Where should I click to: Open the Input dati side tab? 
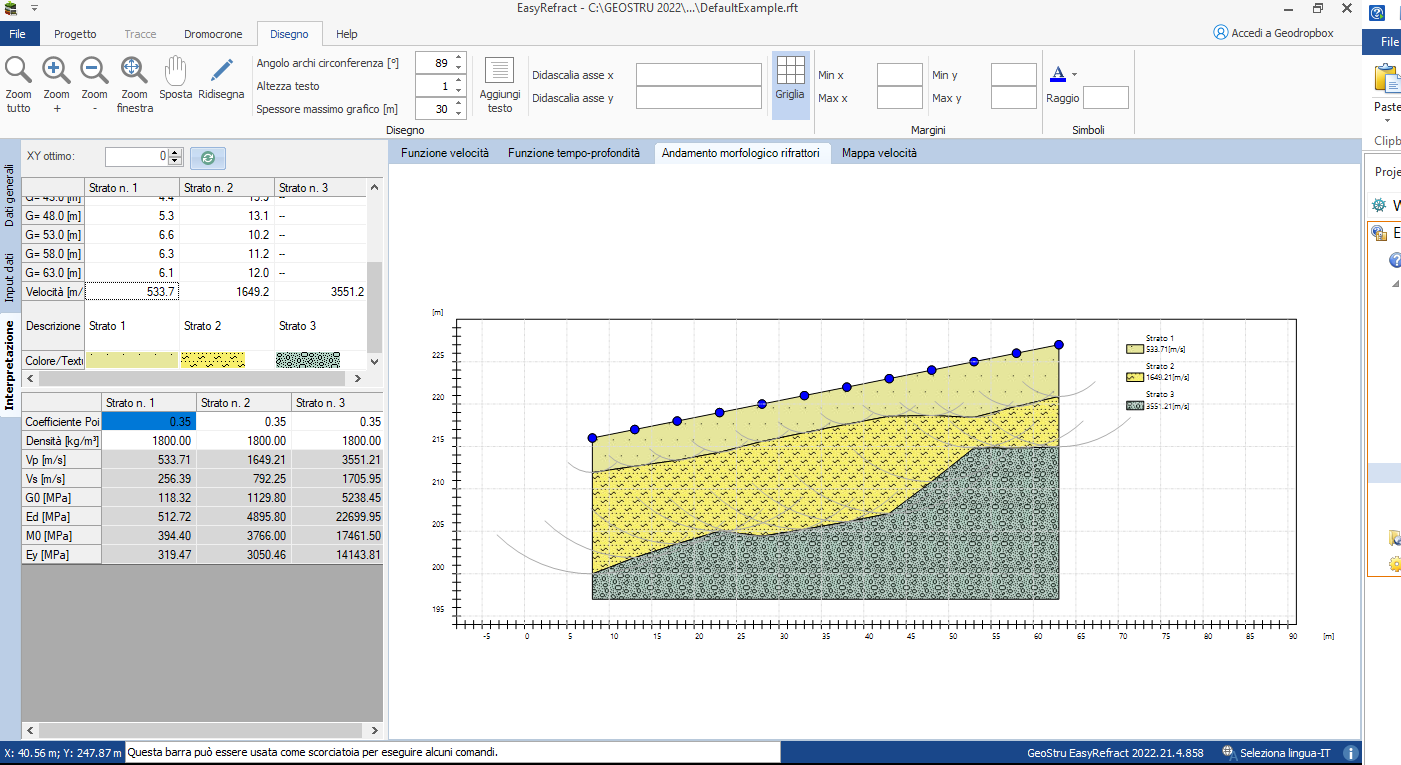(x=10, y=276)
